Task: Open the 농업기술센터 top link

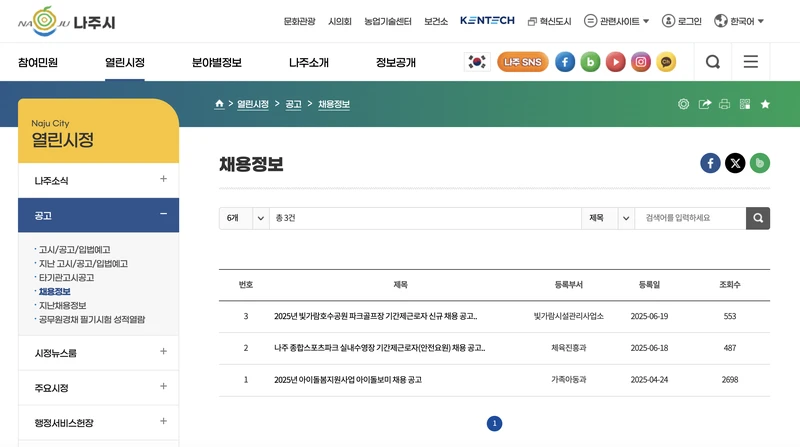Action: [x=388, y=21]
